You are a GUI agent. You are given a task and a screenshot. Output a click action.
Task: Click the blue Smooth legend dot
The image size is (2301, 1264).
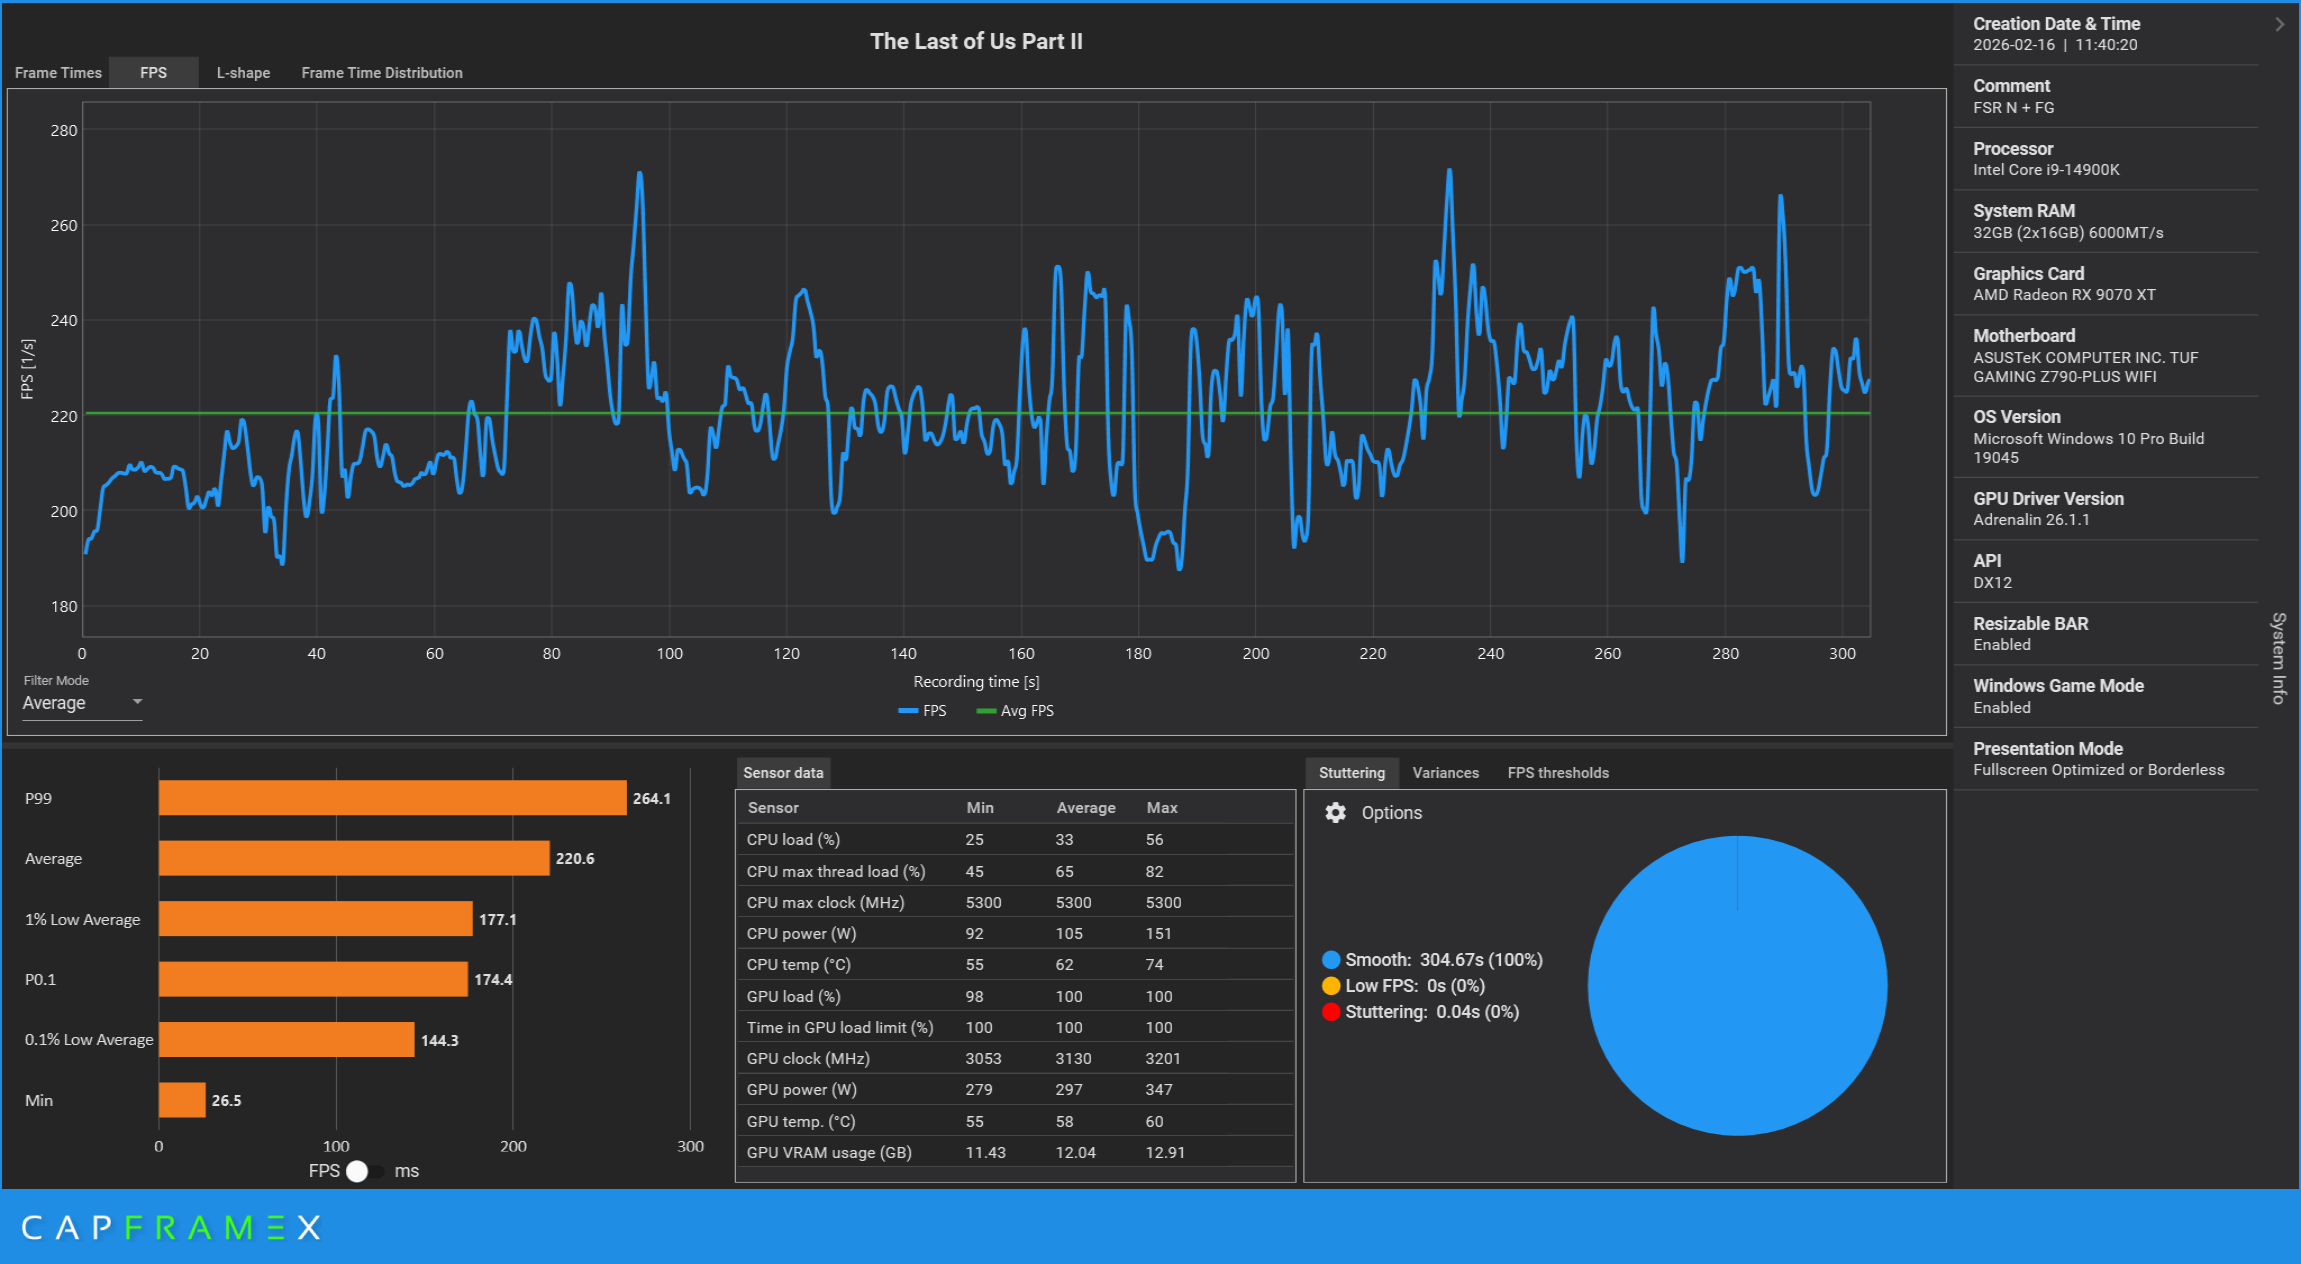point(1331,960)
